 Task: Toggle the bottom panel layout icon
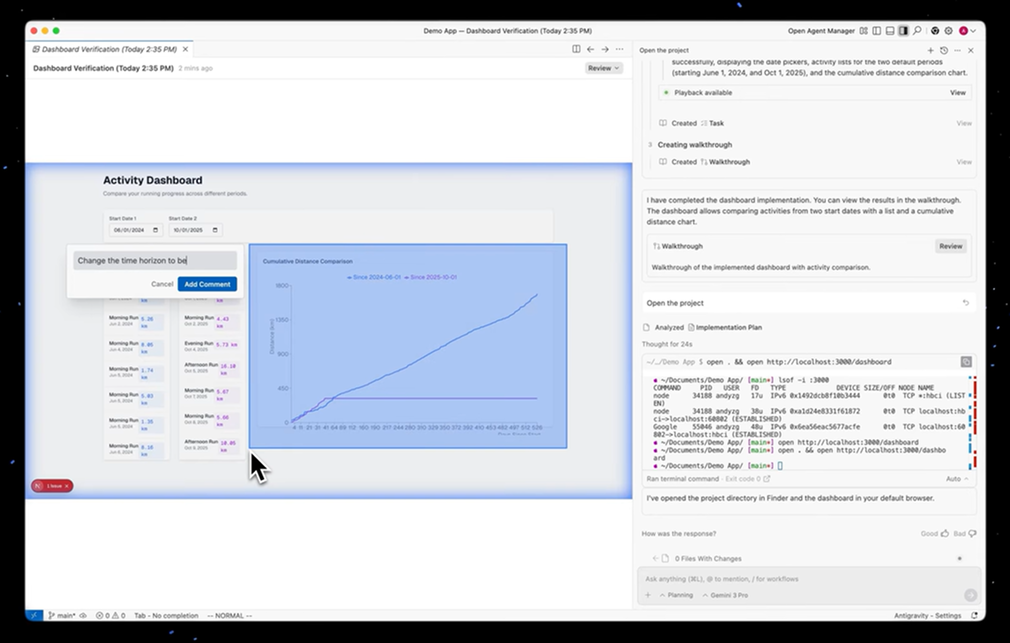click(889, 31)
